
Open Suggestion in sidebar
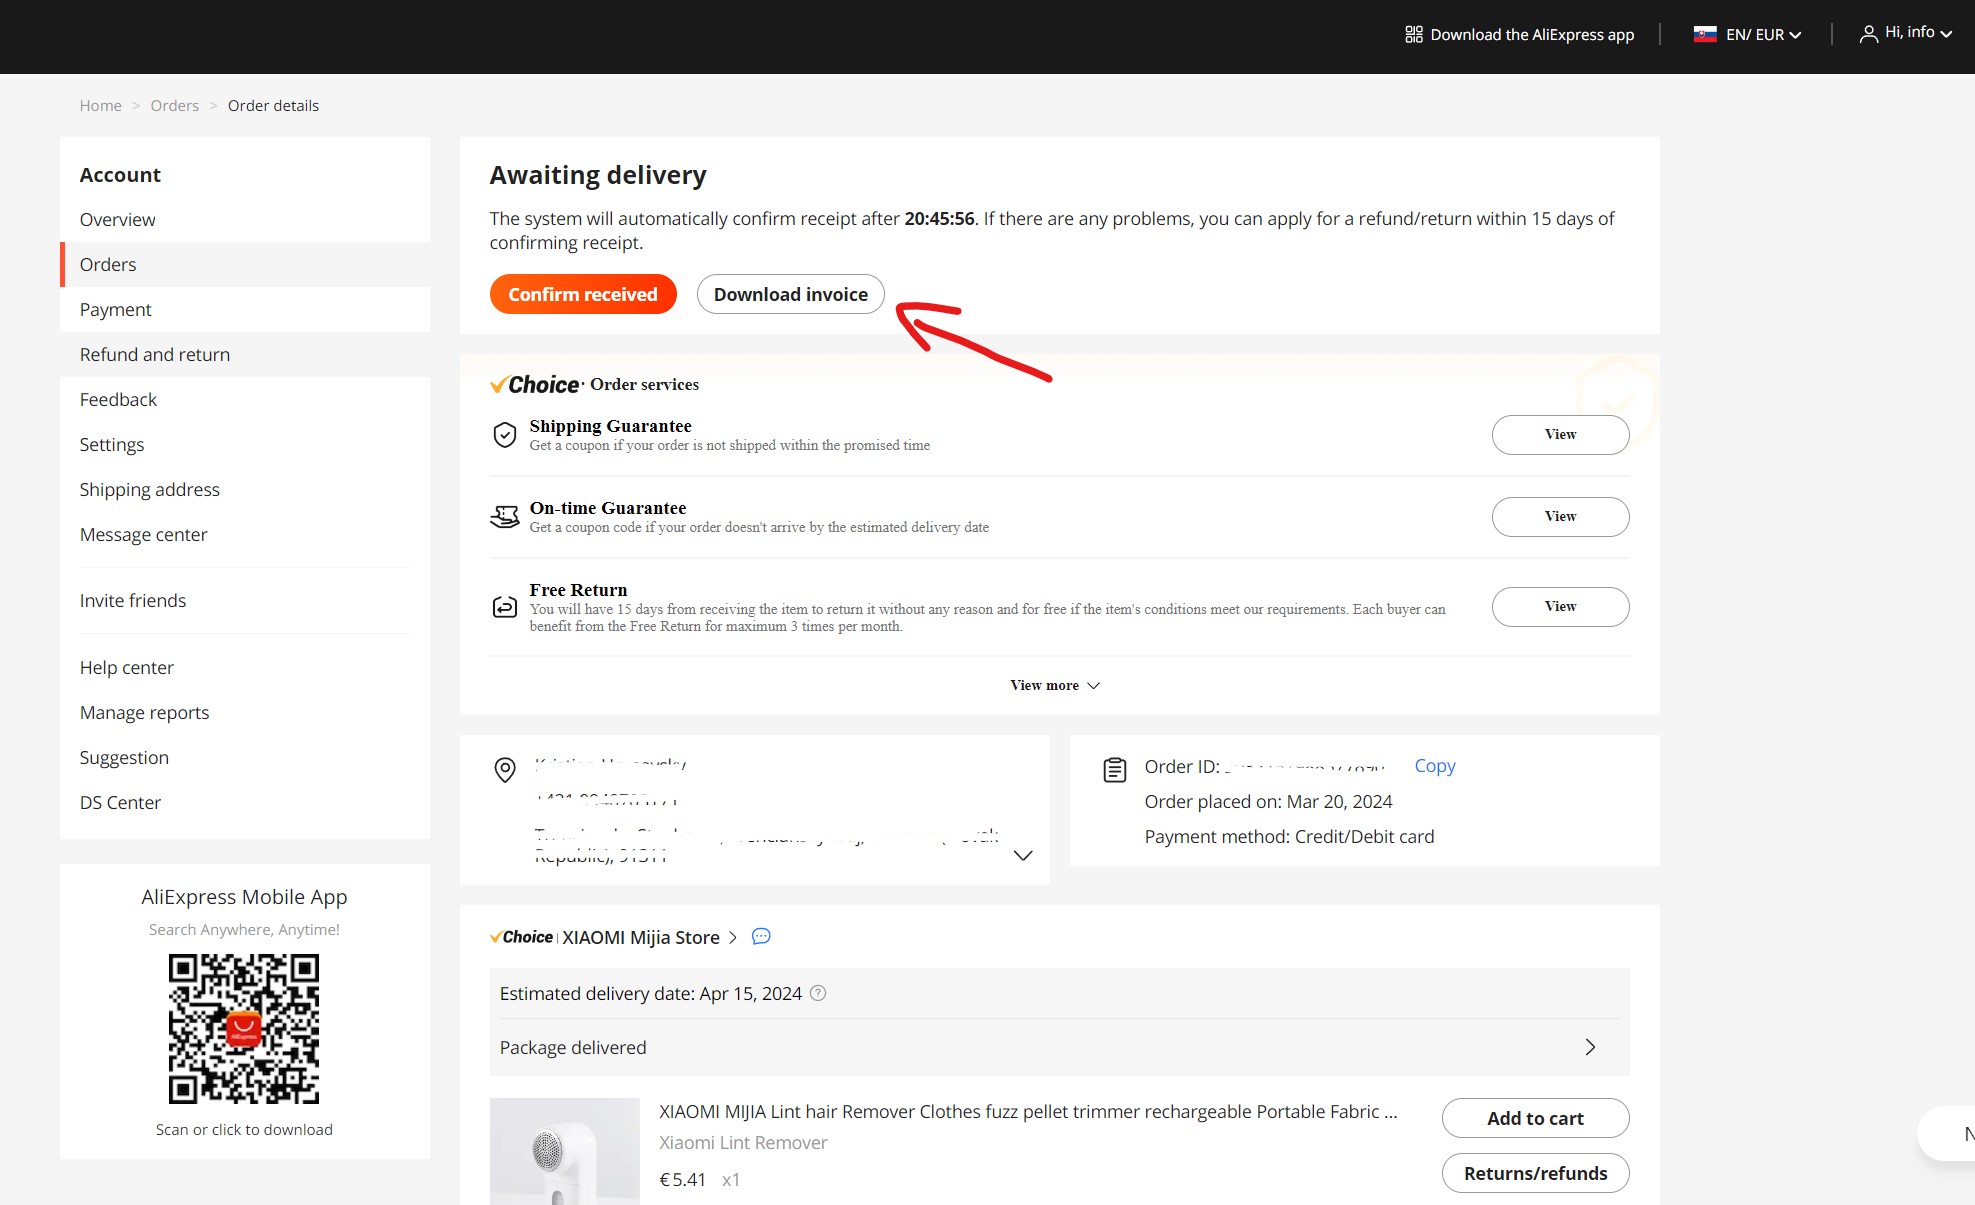click(x=245, y=758)
